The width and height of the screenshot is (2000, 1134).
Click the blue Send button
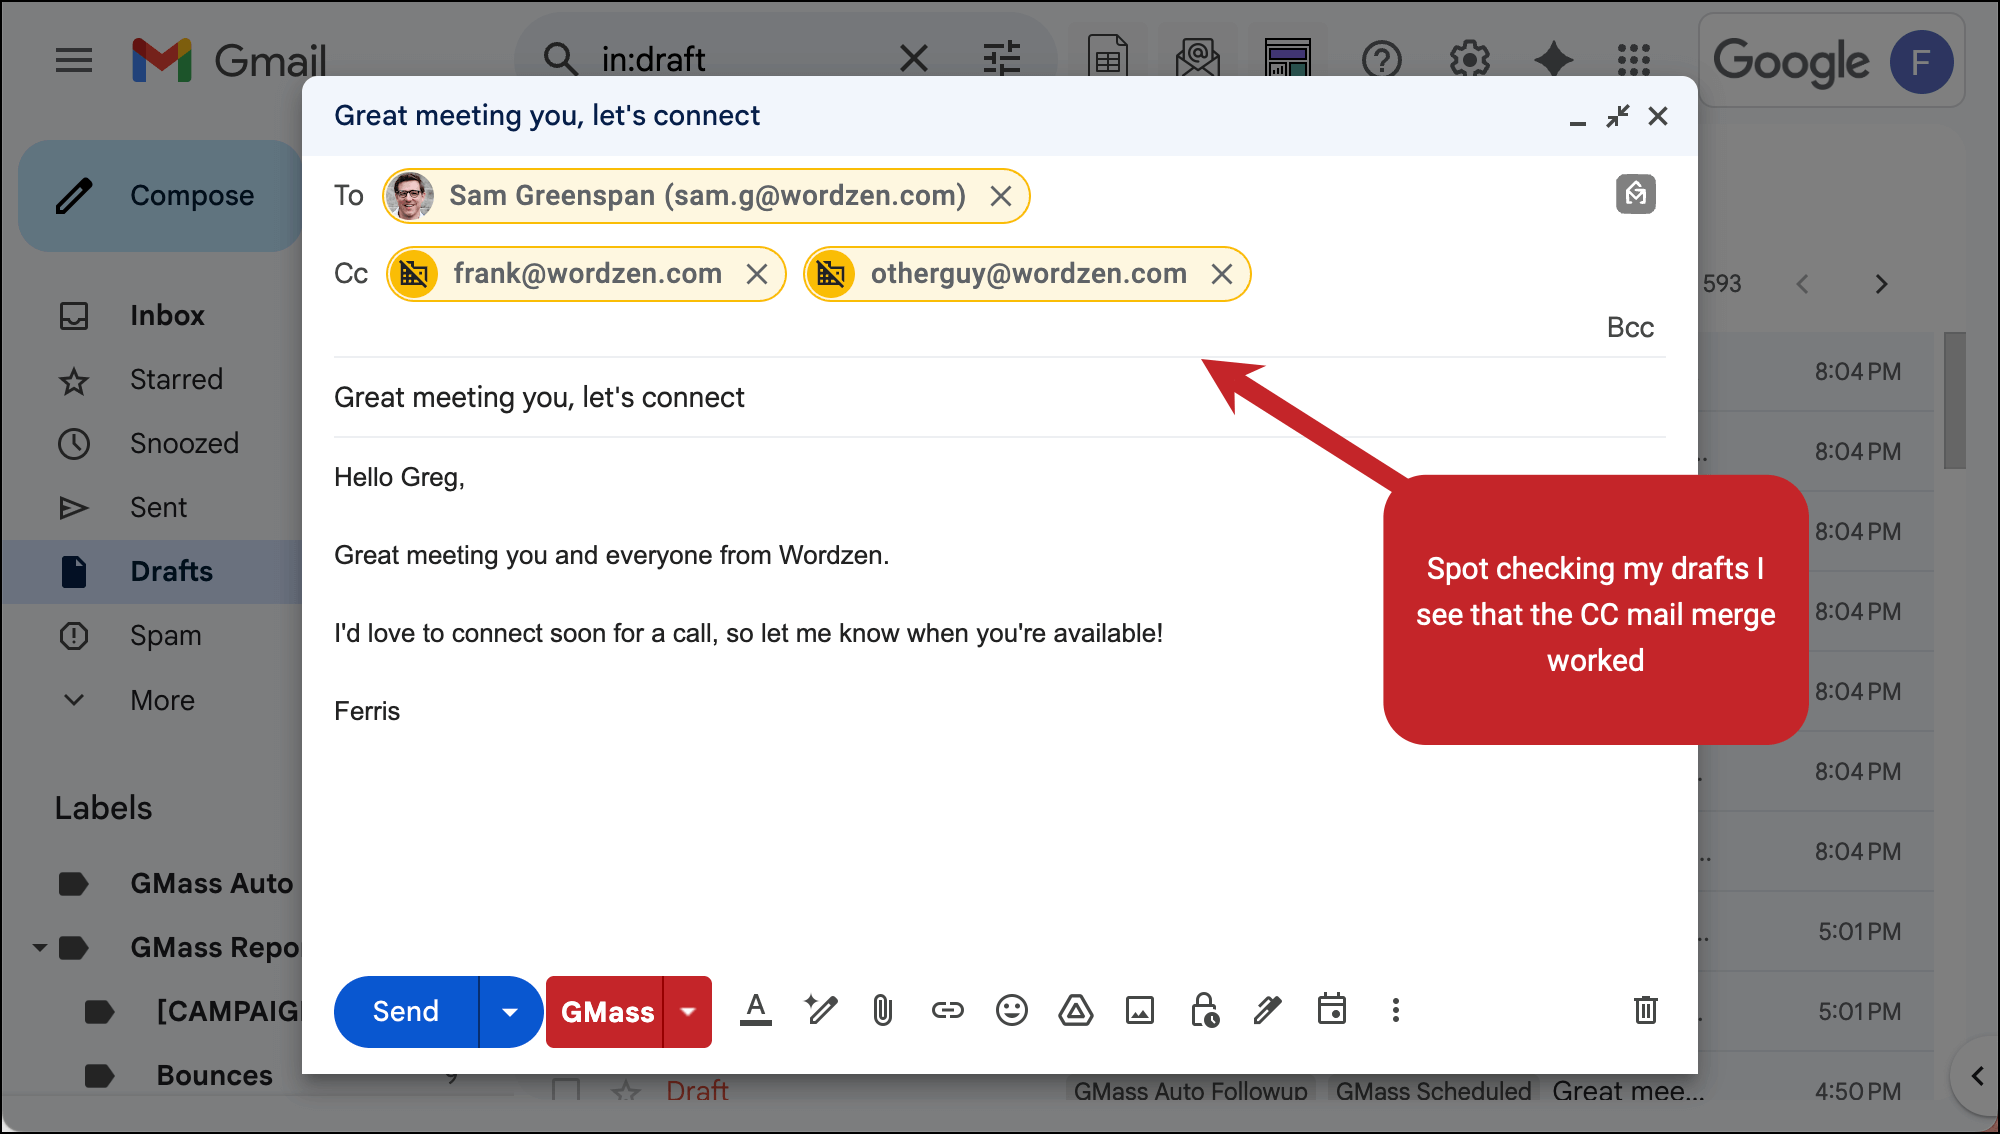point(406,1012)
